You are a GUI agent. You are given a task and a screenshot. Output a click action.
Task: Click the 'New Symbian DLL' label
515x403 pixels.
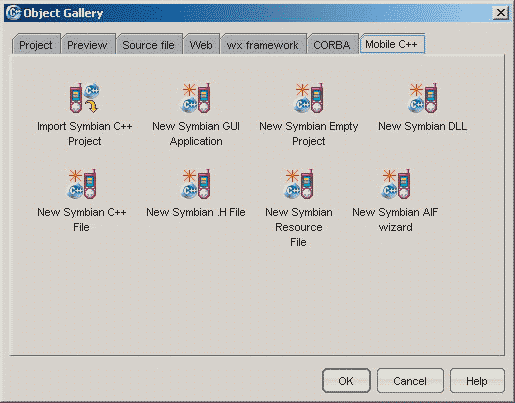click(x=423, y=126)
